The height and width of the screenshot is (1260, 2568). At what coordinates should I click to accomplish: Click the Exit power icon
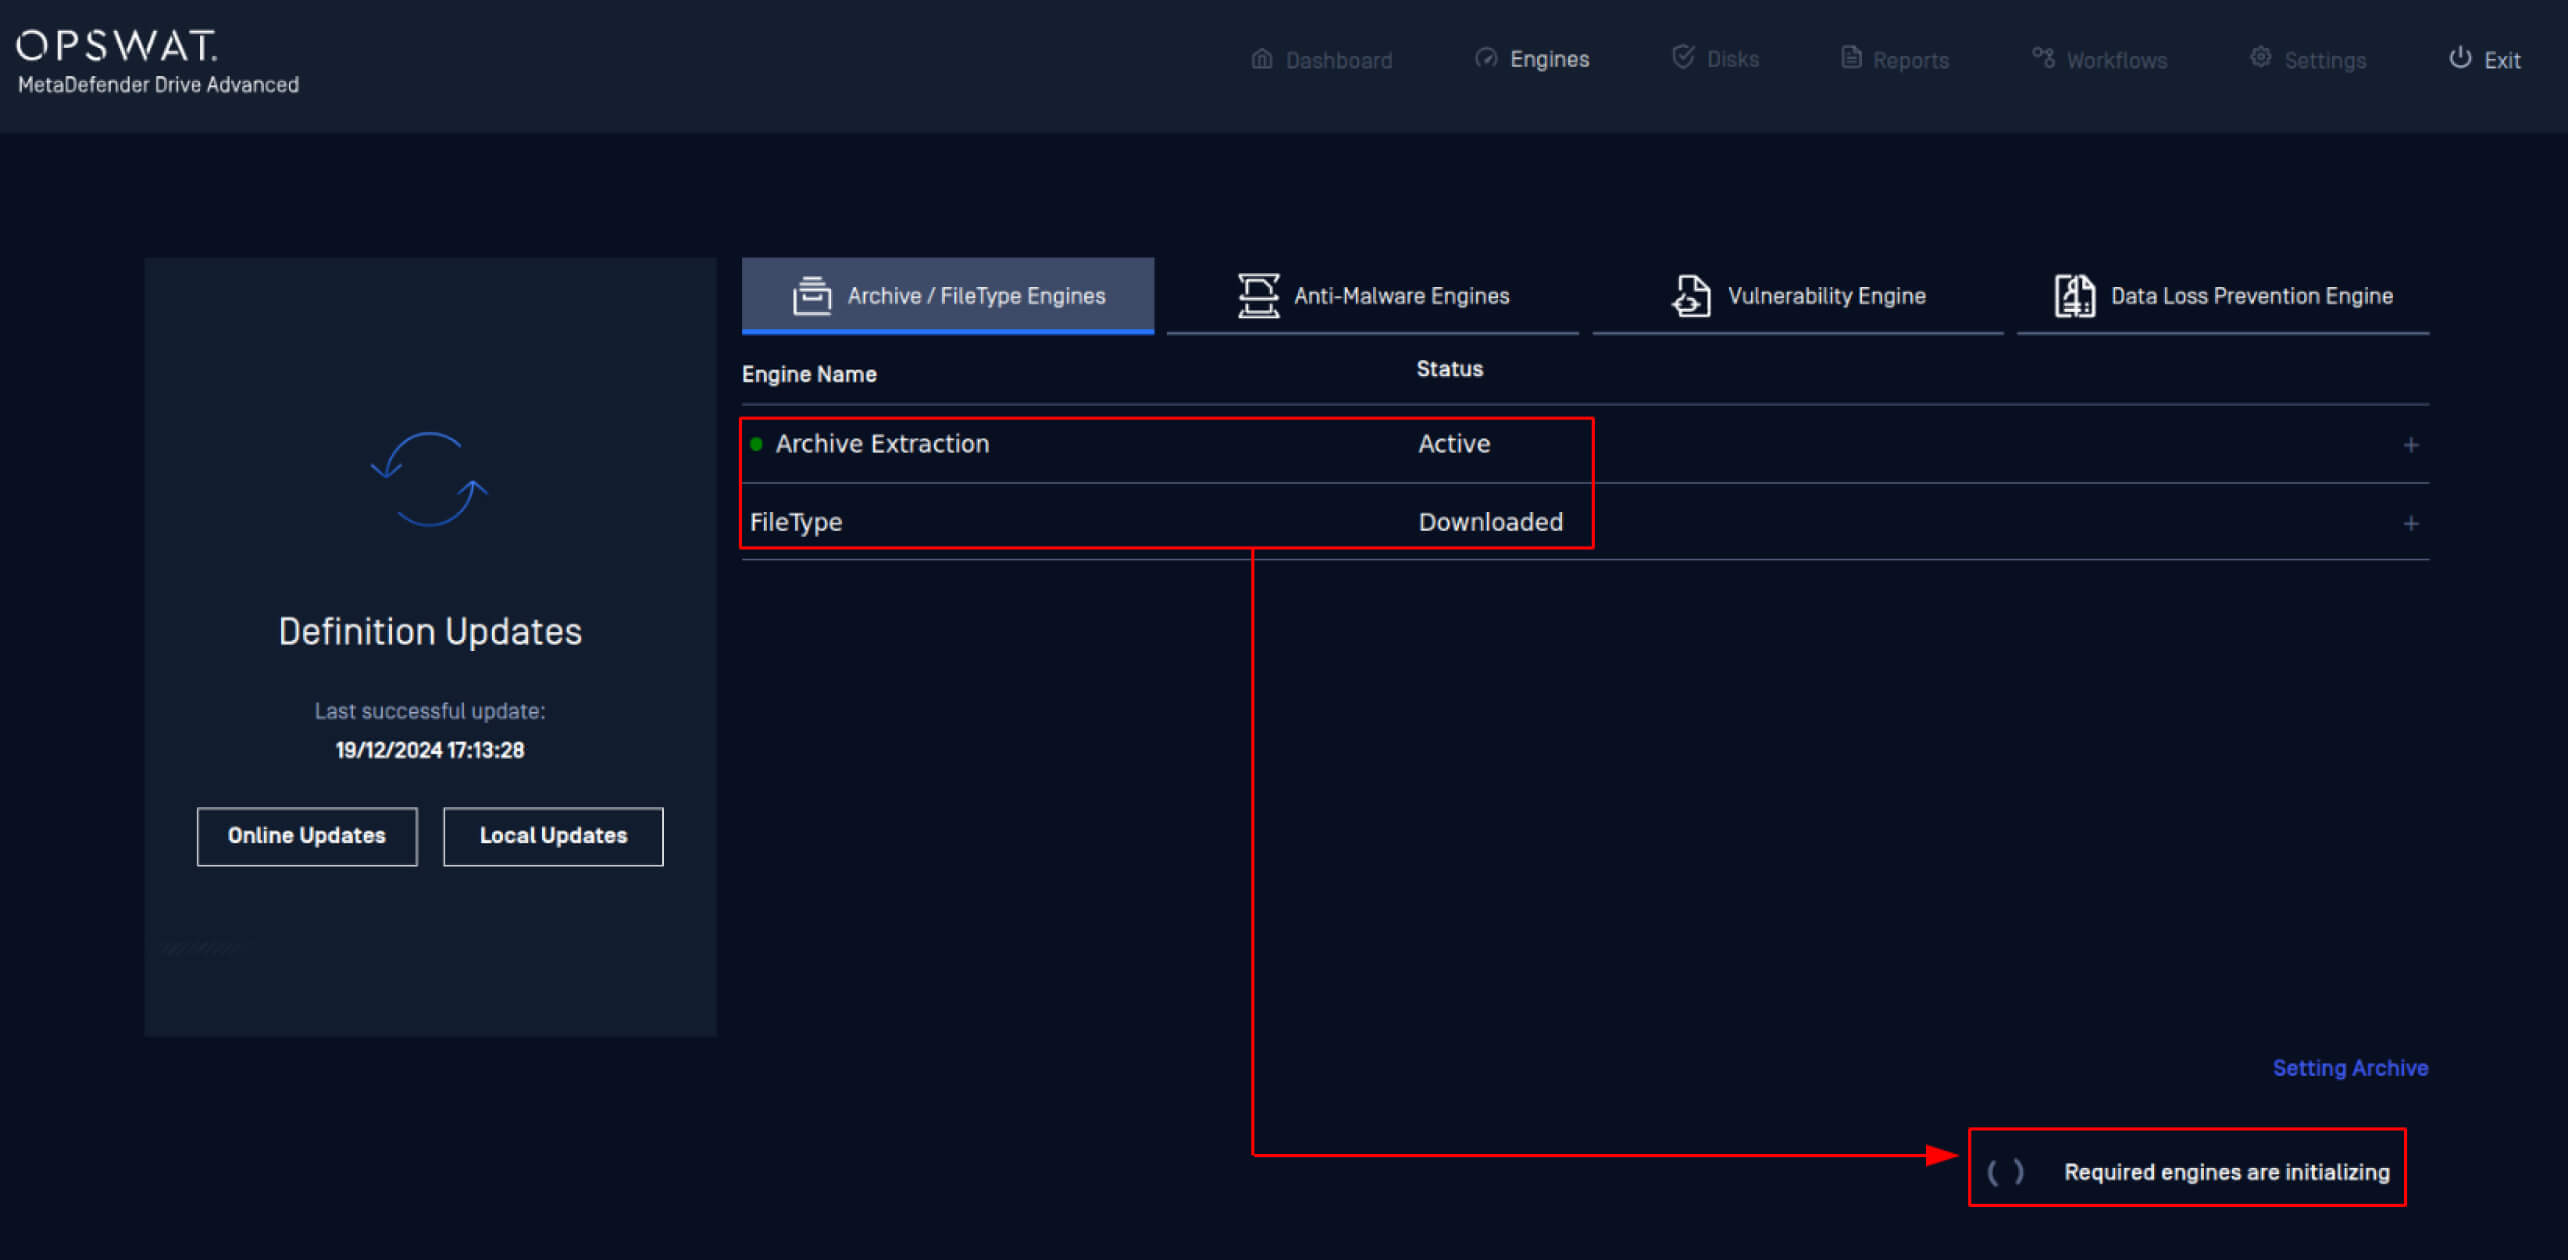2460,58
